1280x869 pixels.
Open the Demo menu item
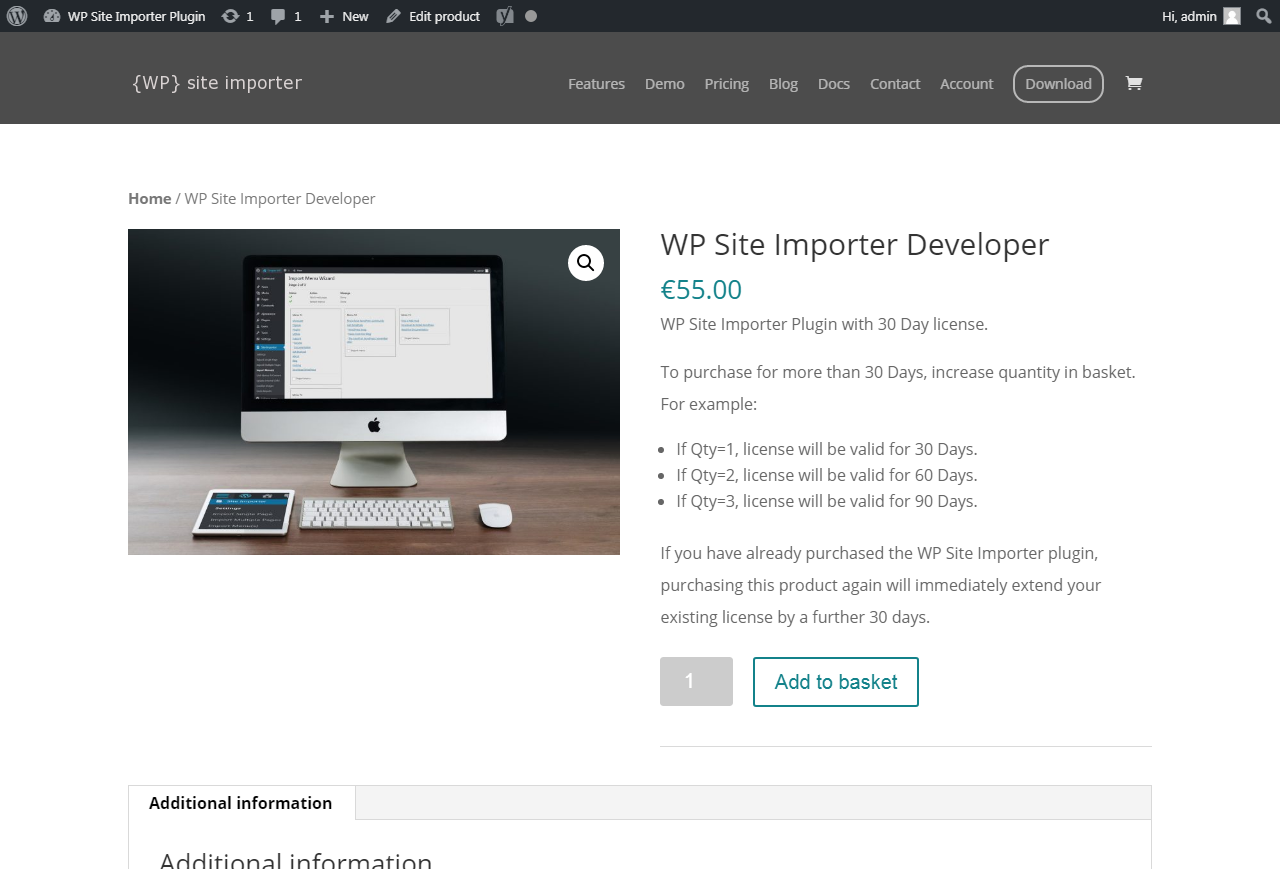pos(665,84)
